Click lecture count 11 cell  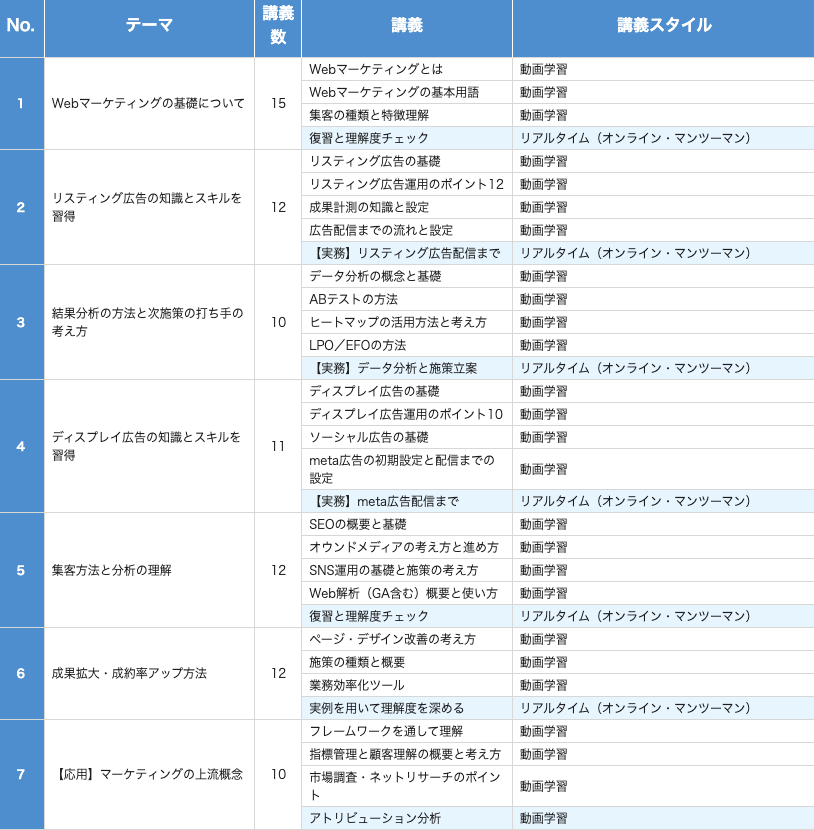tap(278, 446)
